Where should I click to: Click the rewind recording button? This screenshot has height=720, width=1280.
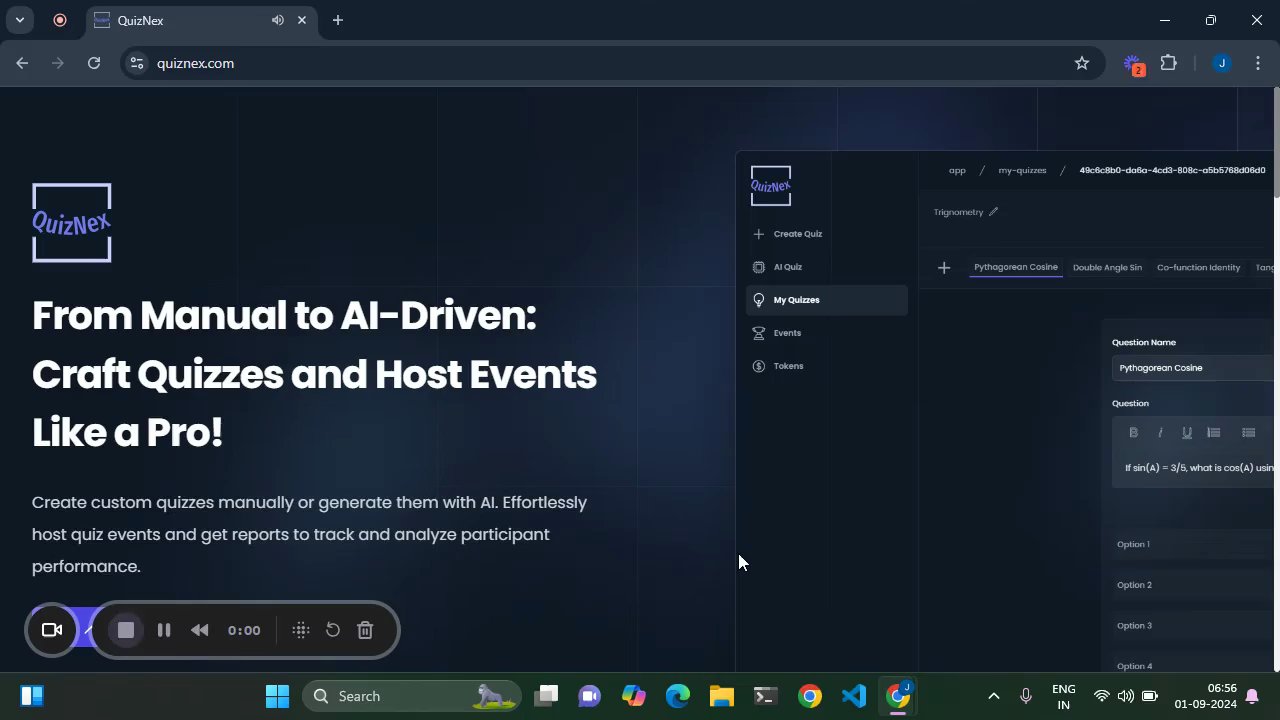point(199,630)
